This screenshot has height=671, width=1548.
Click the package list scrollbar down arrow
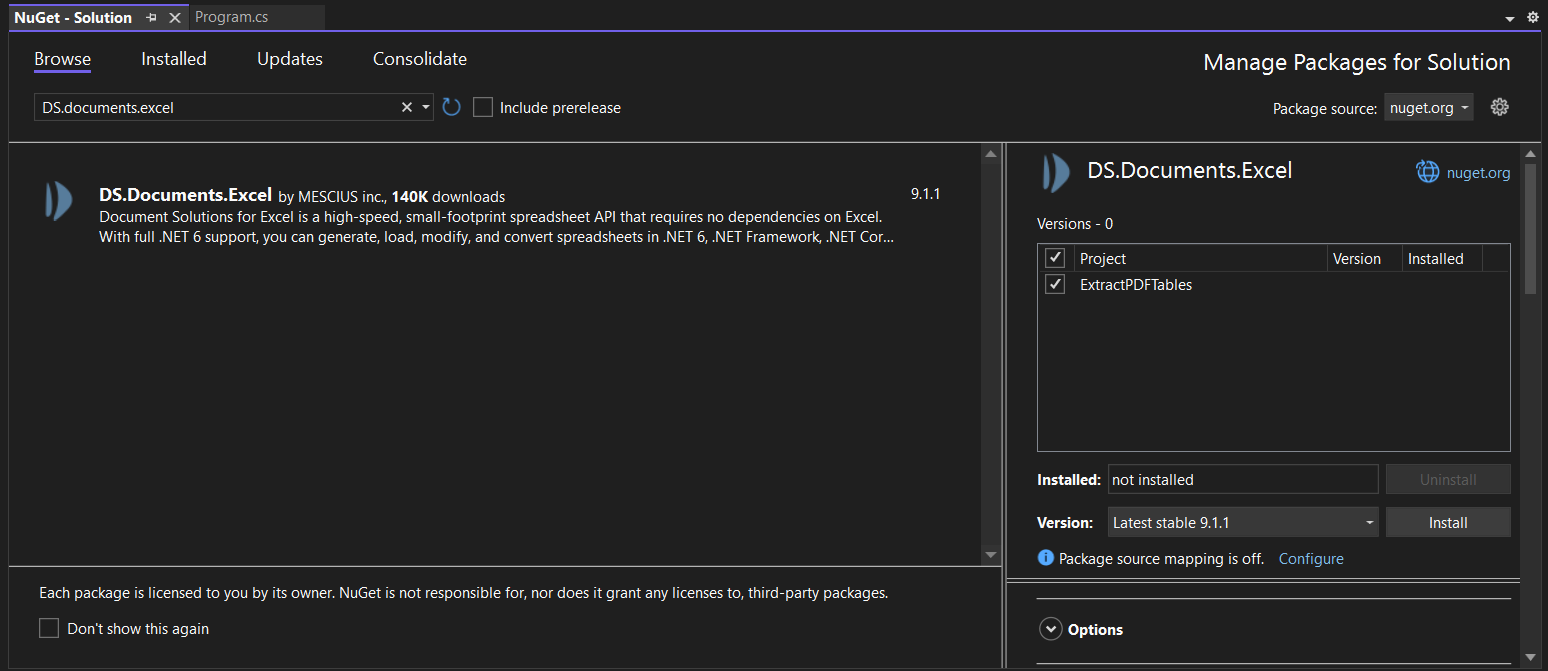(991, 554)
